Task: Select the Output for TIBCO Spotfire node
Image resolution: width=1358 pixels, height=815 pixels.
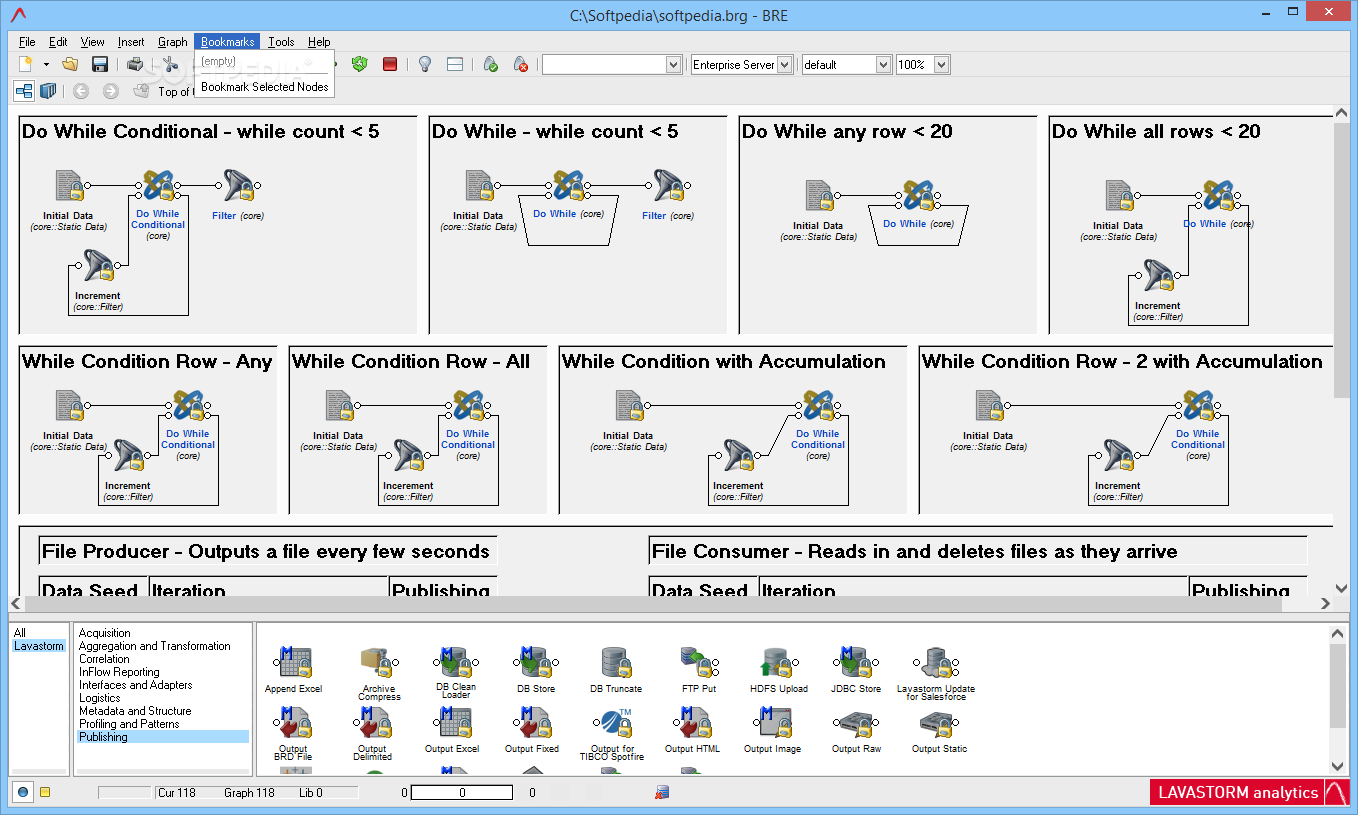Action: pos(612,734)
